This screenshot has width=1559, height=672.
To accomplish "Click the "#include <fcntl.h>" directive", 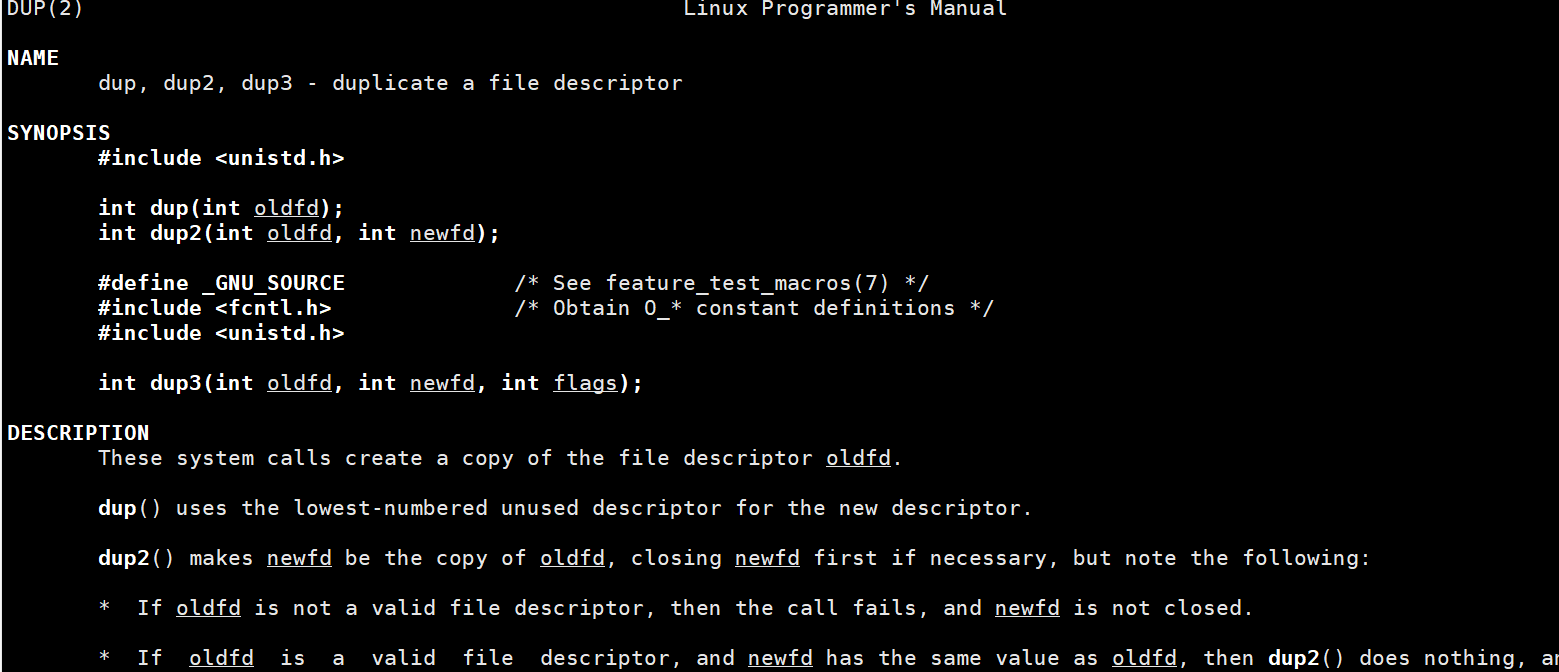I will [214, 308].
